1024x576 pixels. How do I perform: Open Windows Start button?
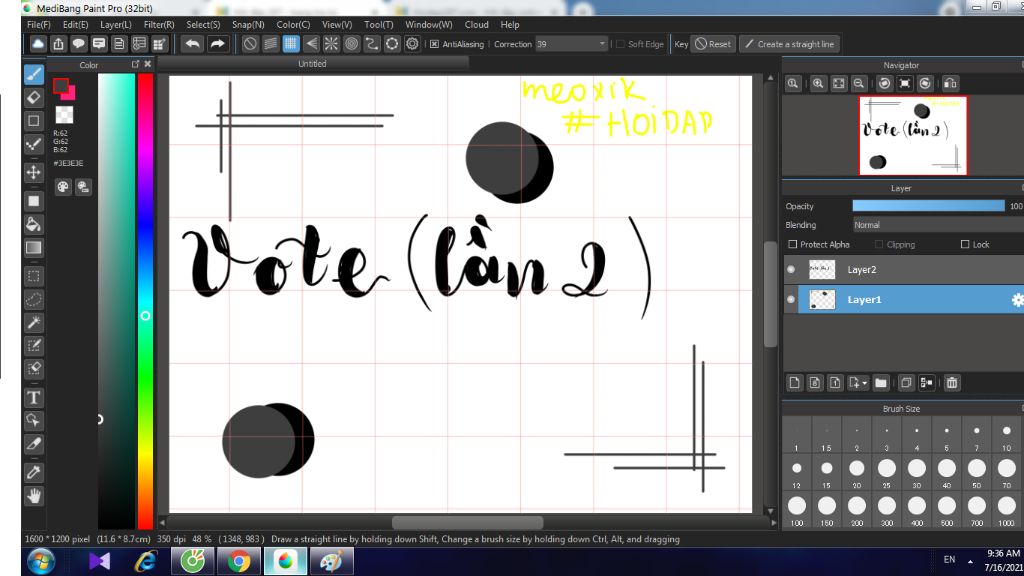coord(40,561)
